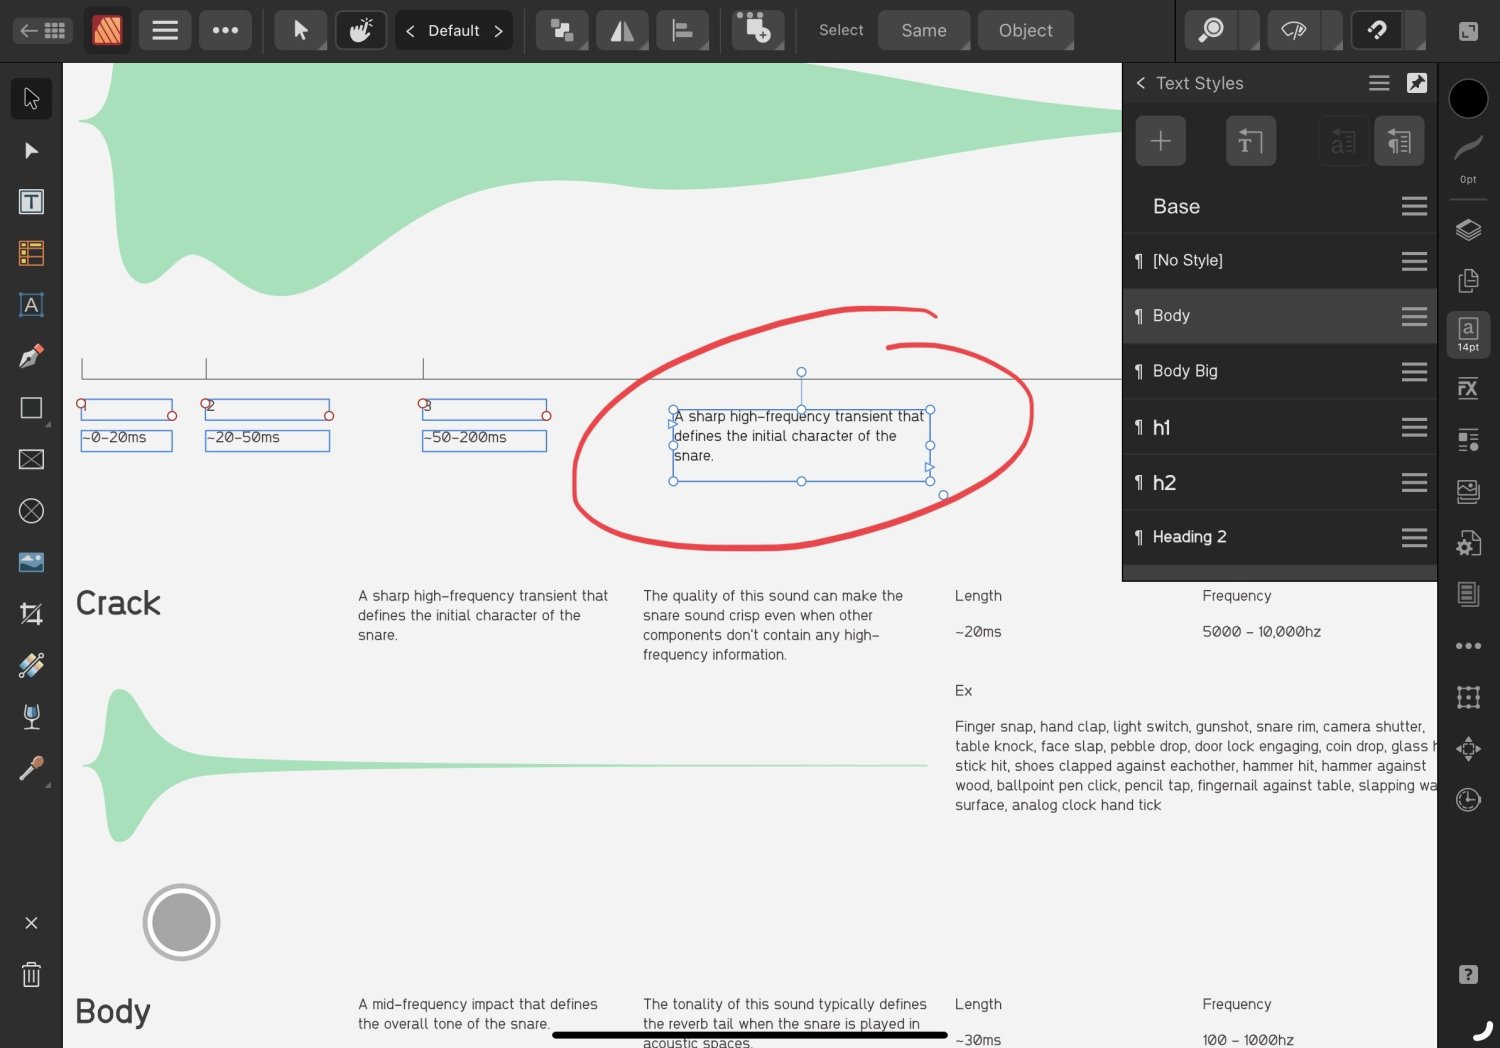Select the Transparency wine glass tool

[31, 716]
